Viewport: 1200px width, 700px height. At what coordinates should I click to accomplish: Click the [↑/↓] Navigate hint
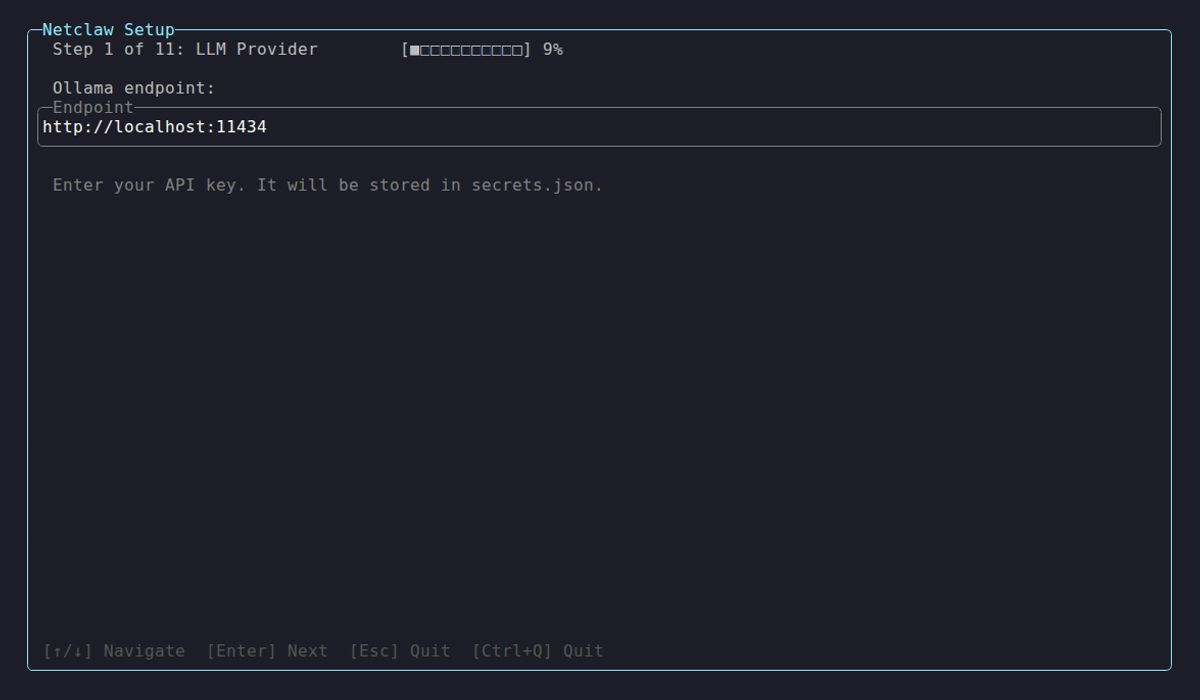[114, 651]
